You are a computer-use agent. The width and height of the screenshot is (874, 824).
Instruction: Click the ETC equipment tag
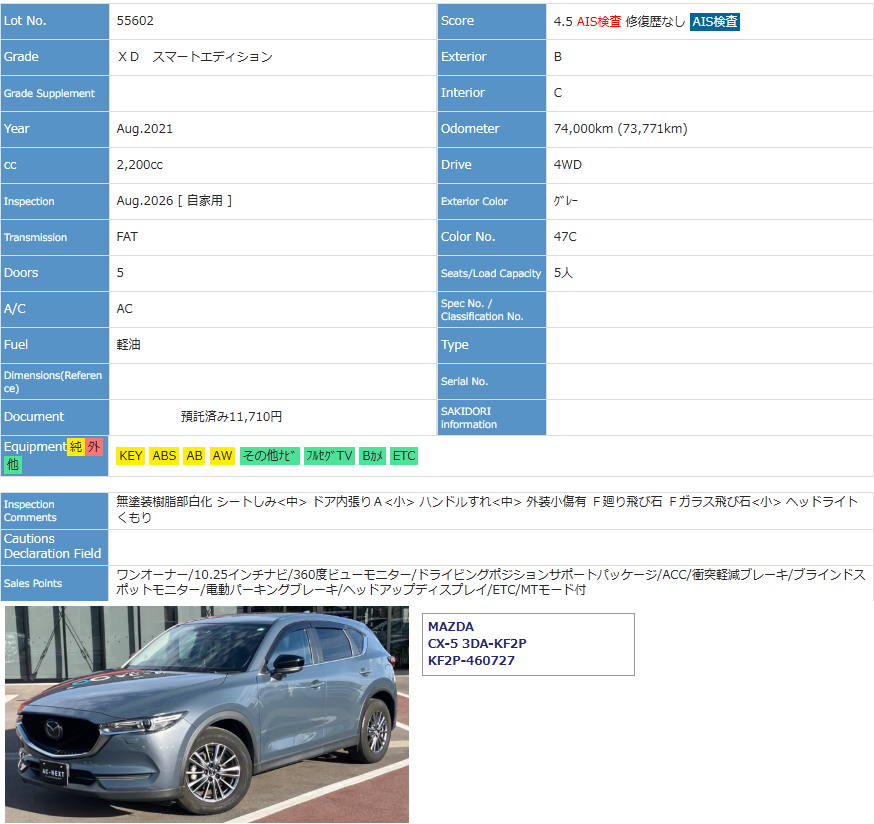click(404, 456)
